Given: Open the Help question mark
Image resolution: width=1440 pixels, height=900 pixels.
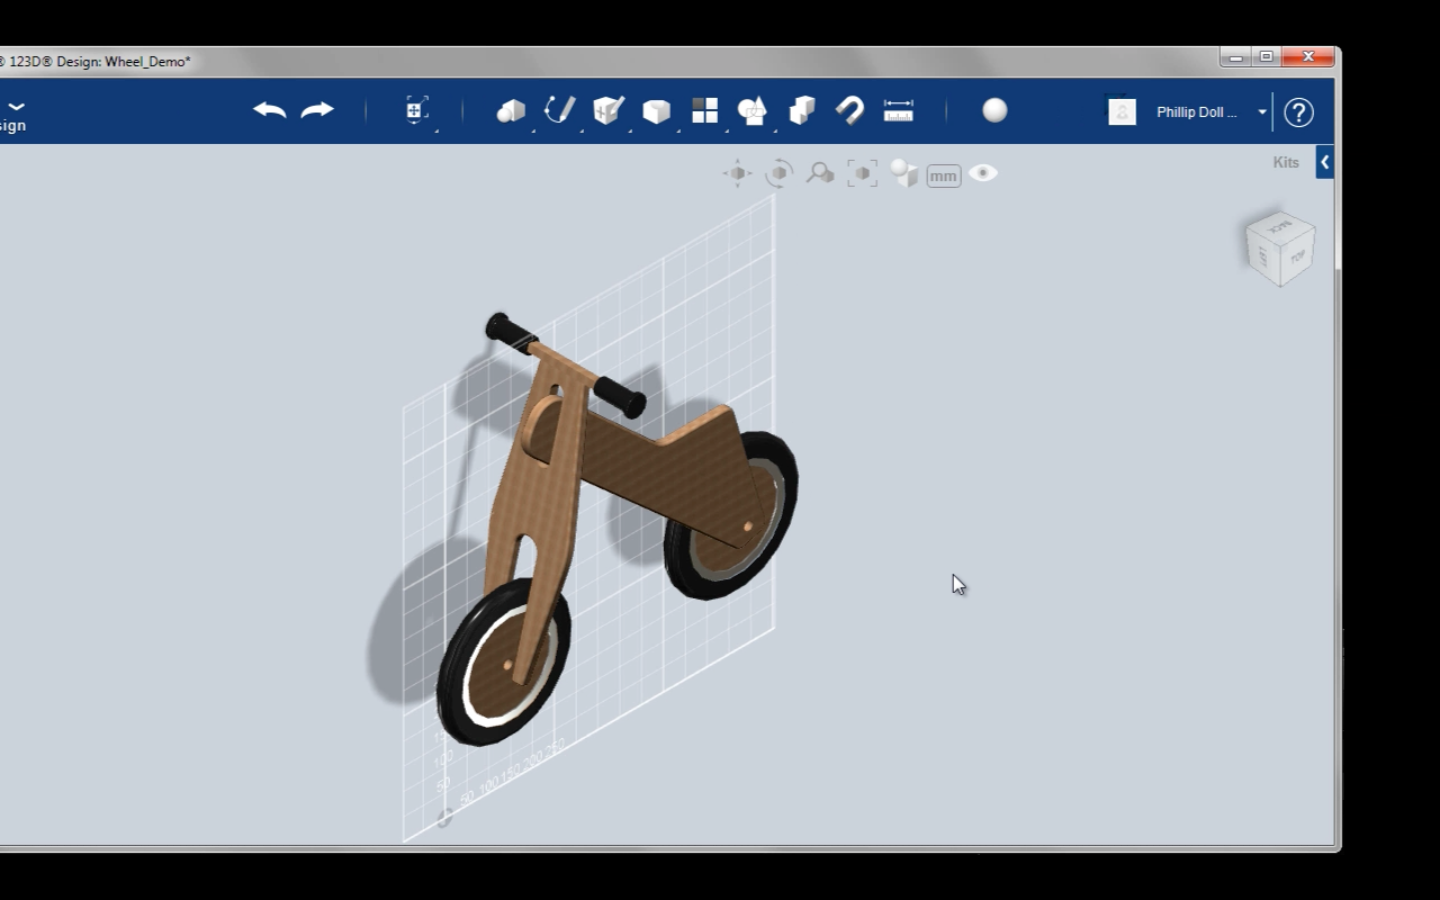Looking at the screenshot, I should [1299, 112].
